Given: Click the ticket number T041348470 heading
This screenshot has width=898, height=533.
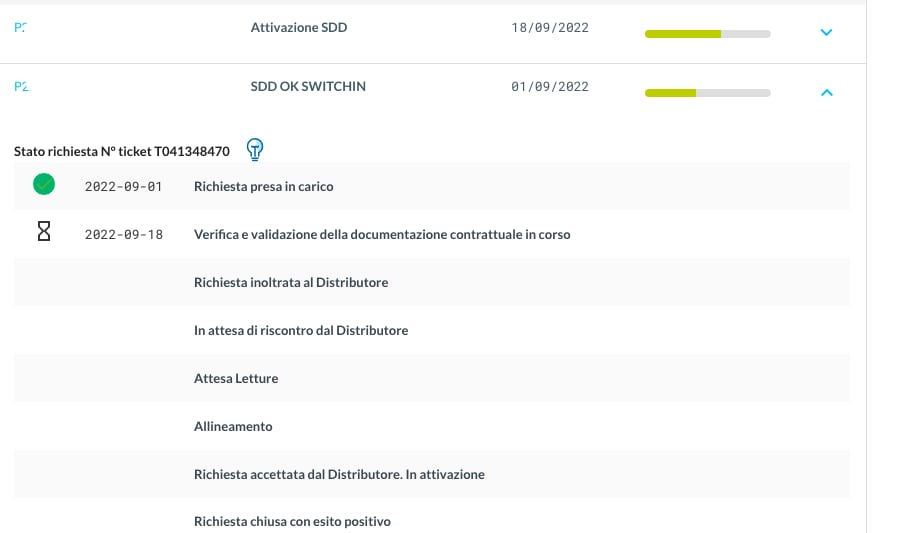Looking at the screenshot, I should tap(122, 152).
